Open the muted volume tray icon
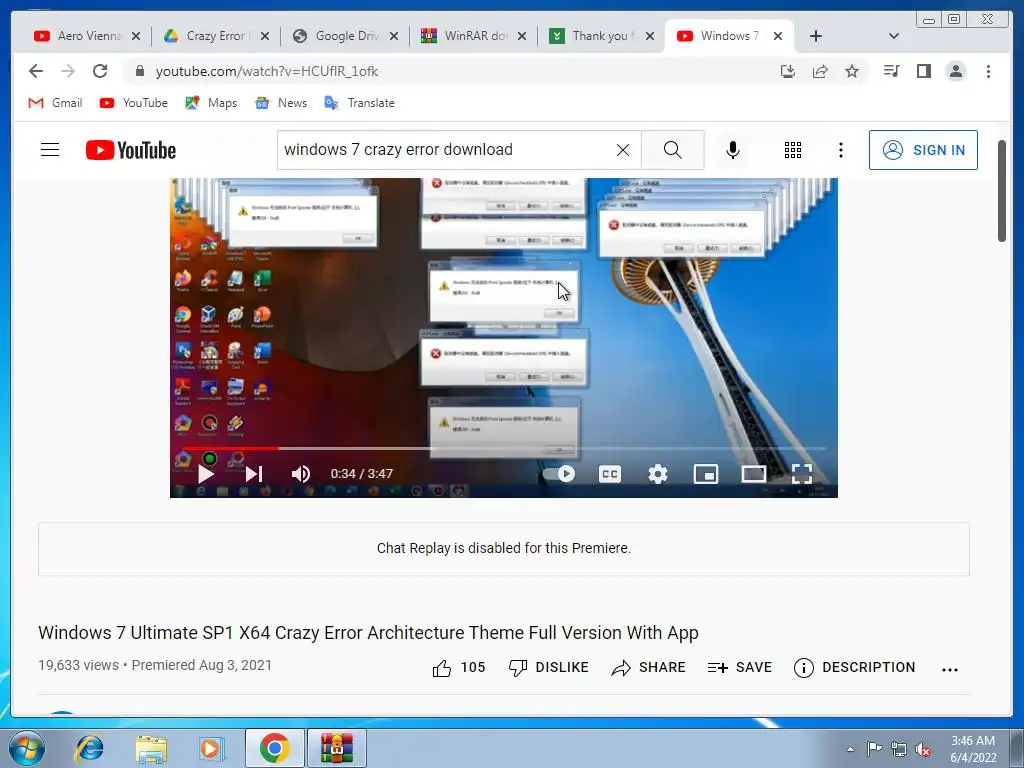 click(x=923, y=749)
